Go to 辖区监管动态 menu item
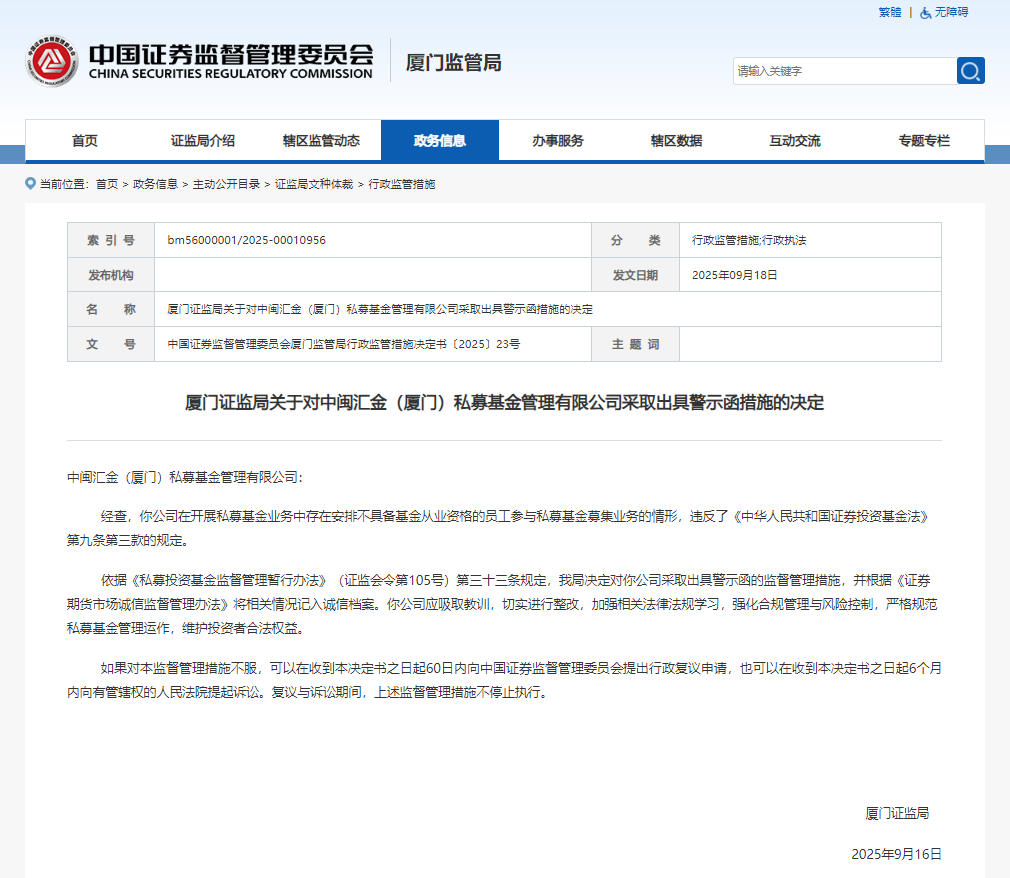This screenshot has height=878, width=1010. click(321, 141)
